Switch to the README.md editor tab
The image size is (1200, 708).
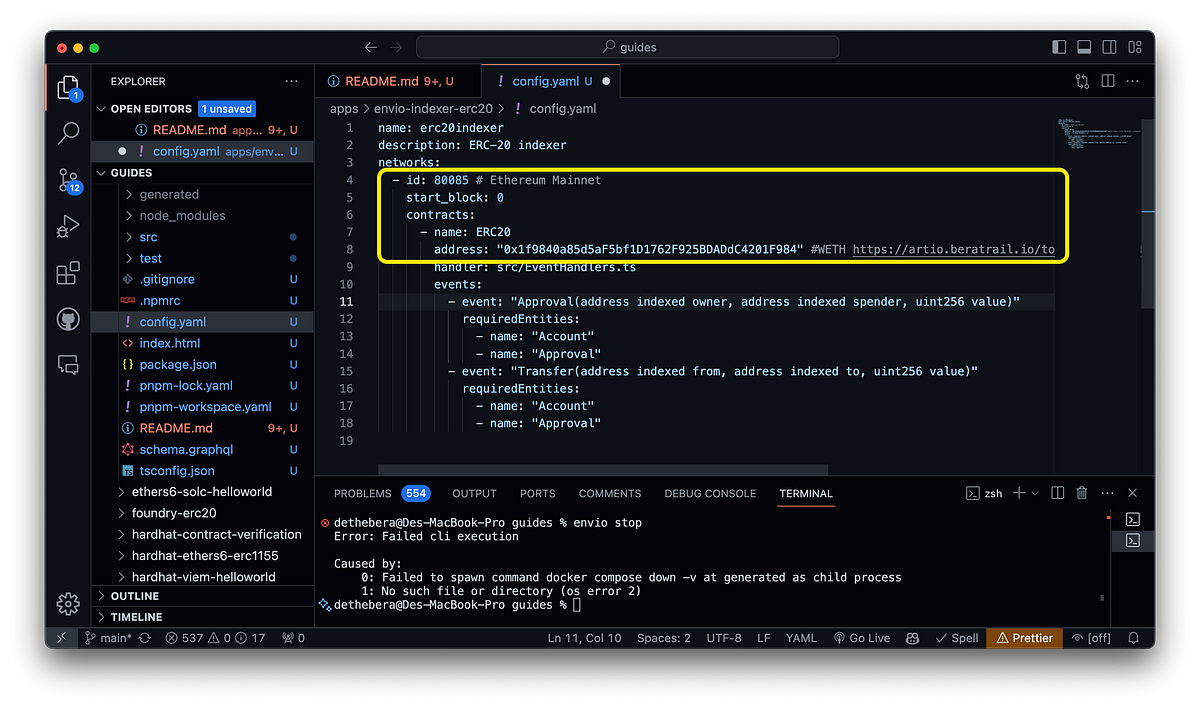(397, 81)
